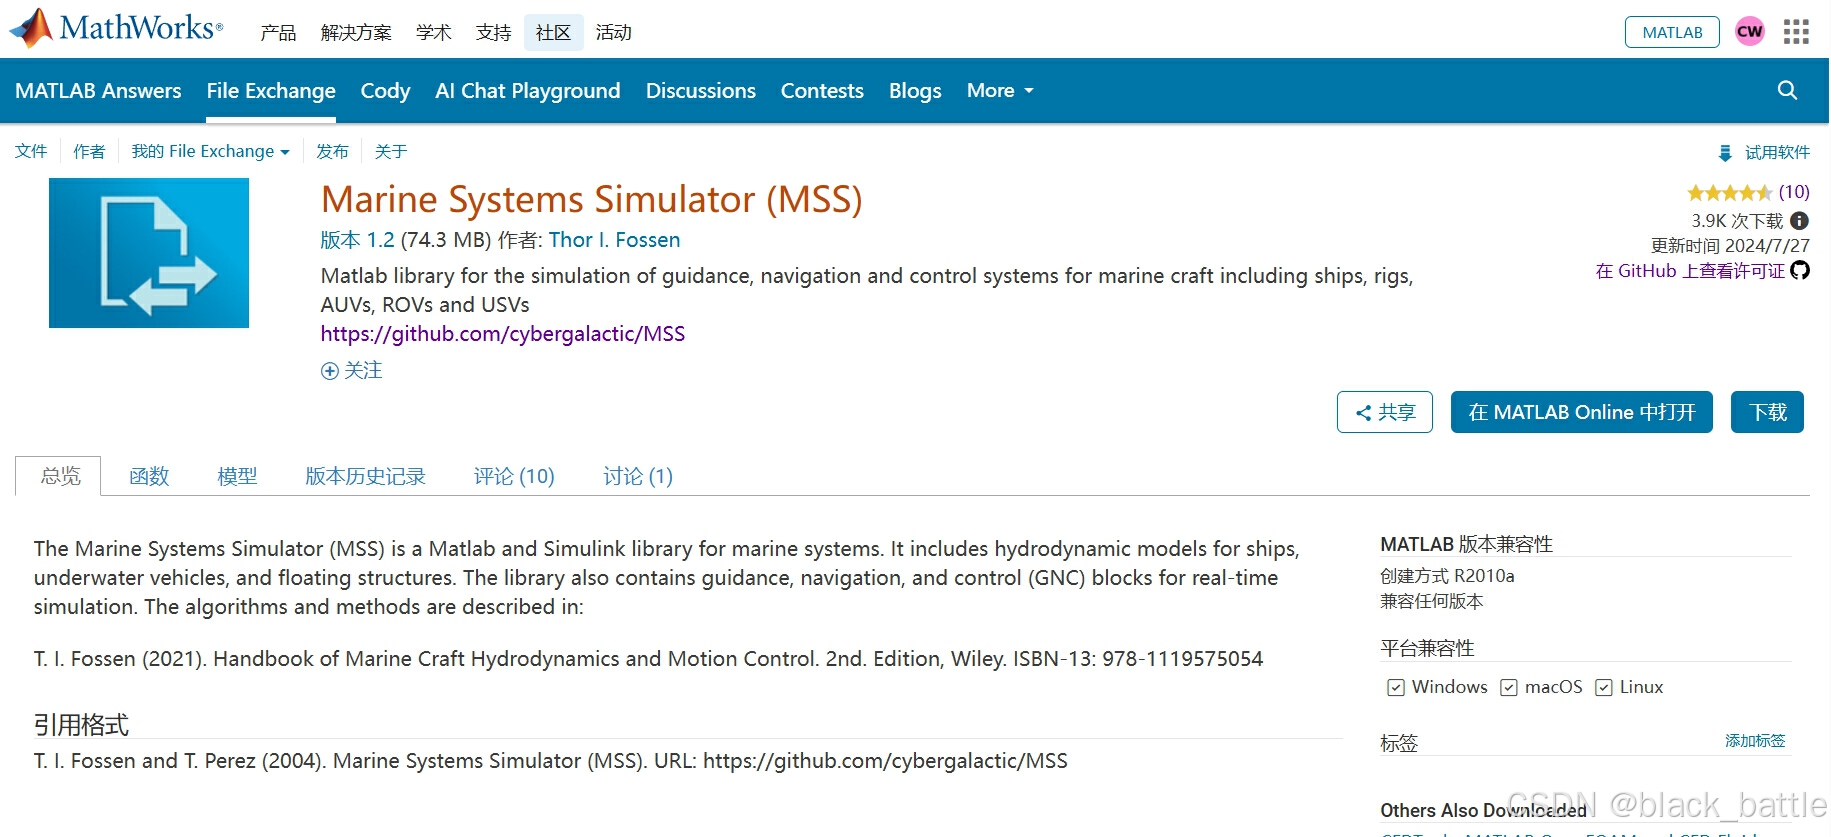
Task: Expand 我的 File Exchange dropdown
Action: 211,151
